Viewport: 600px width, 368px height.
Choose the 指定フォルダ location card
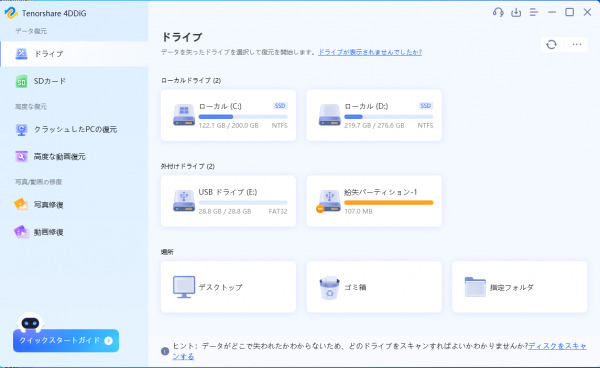520,287
